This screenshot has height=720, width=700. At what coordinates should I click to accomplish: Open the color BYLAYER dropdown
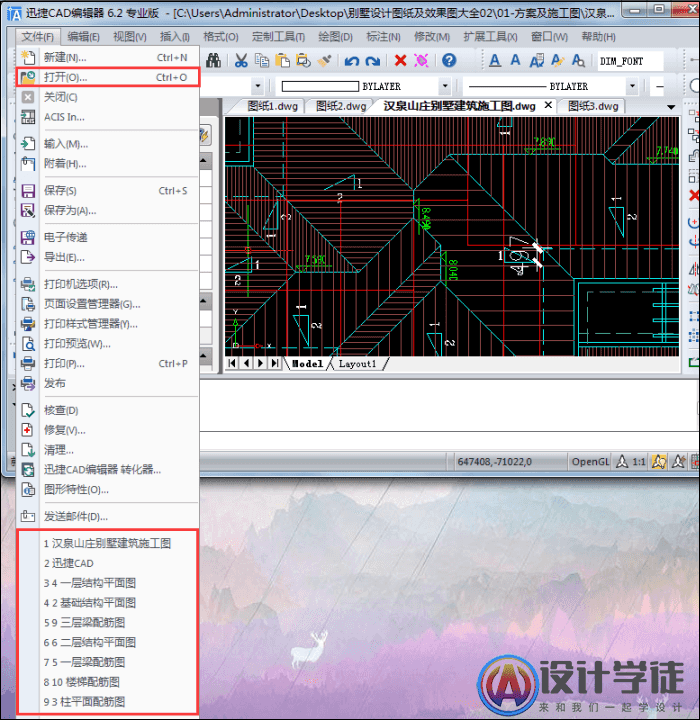(445, 86)
